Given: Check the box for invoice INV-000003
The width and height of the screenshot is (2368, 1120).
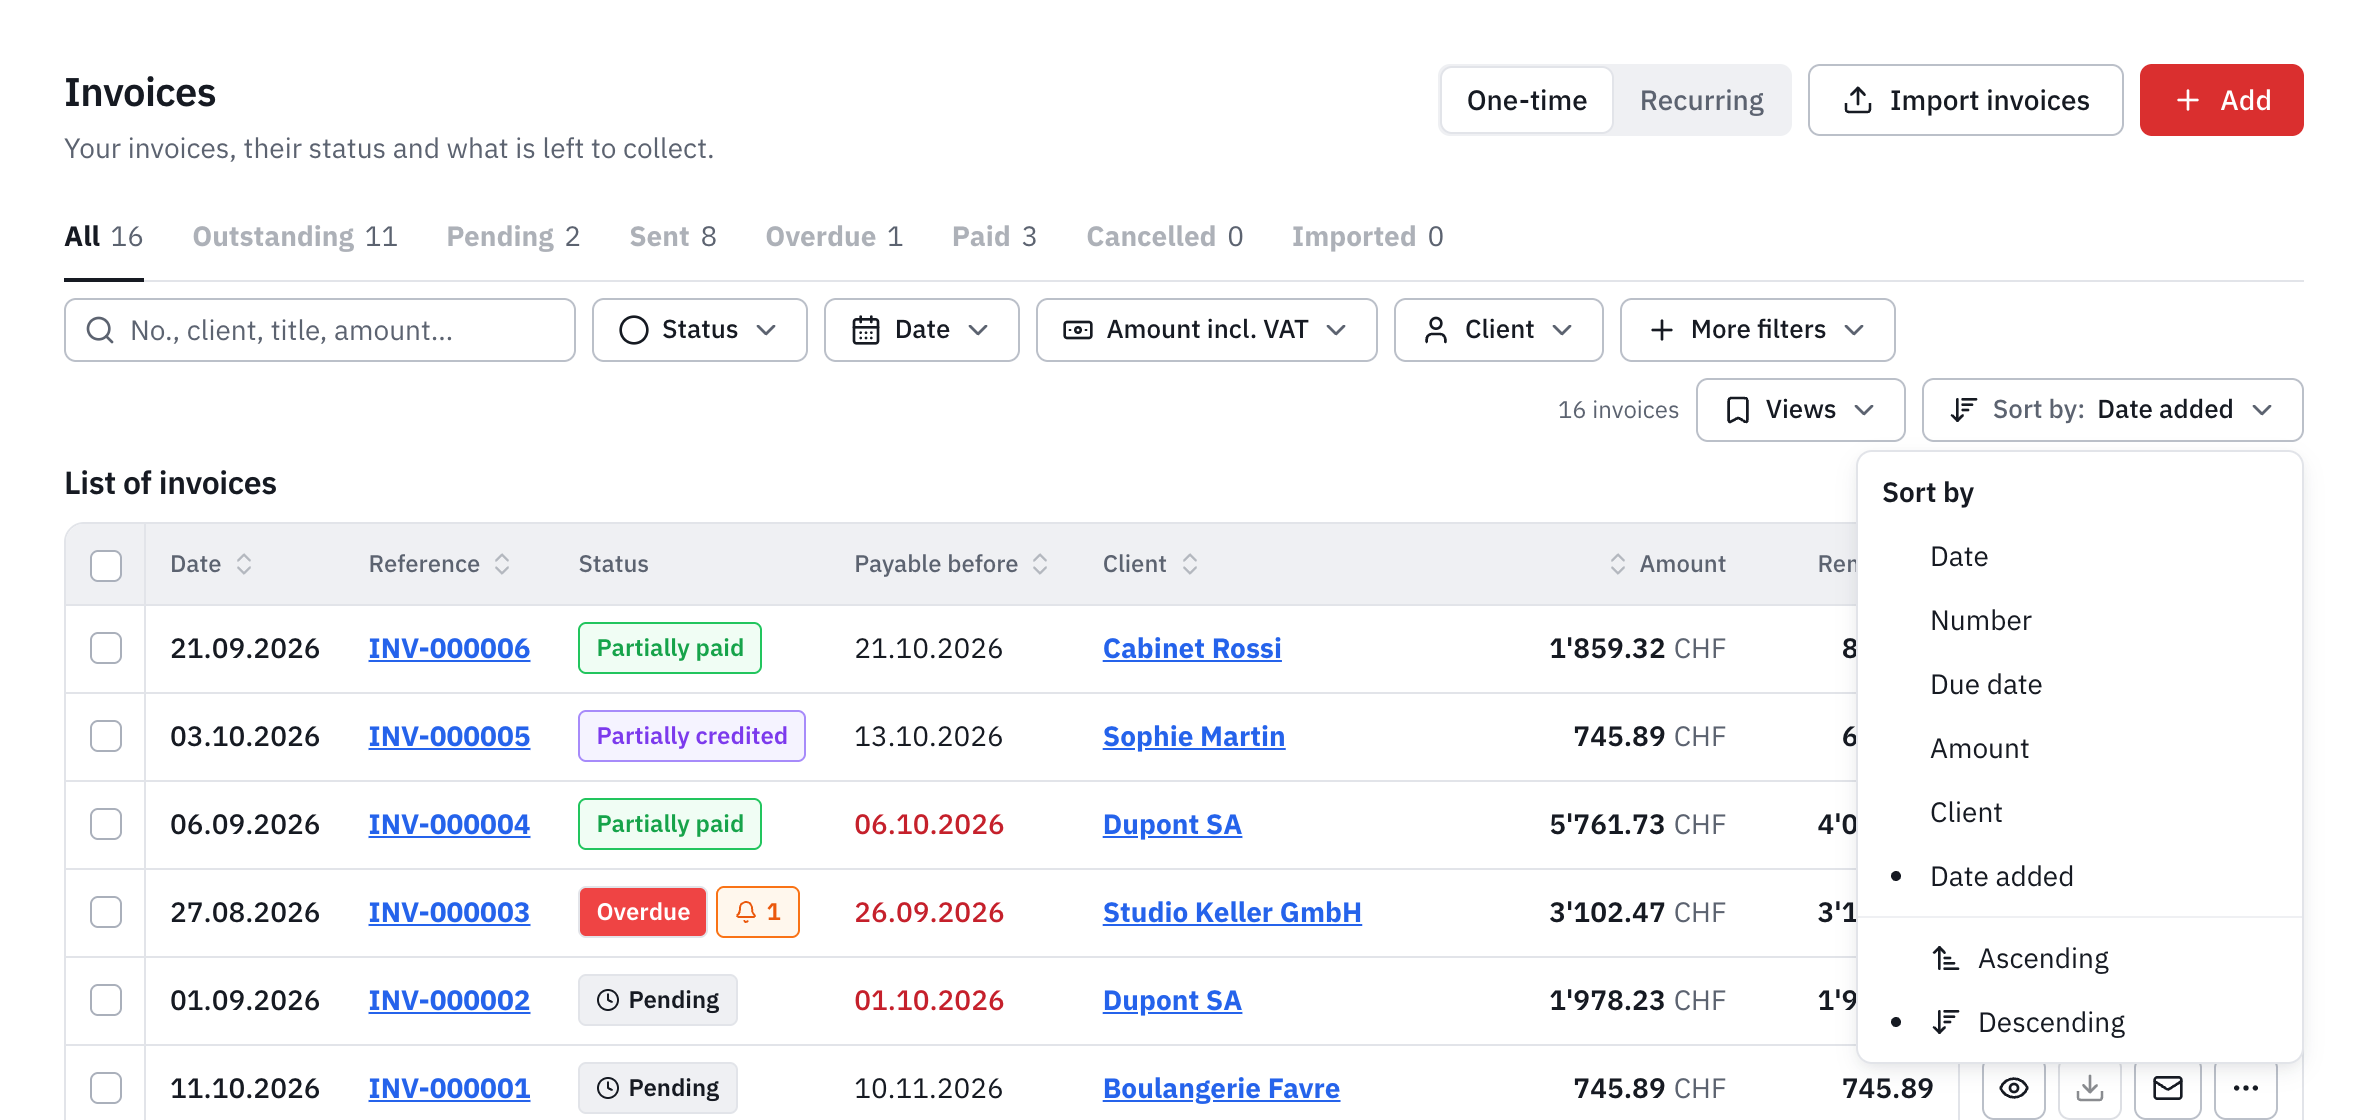Looking at the screenshot, I should pyautogui.click(x=106, y=912).
